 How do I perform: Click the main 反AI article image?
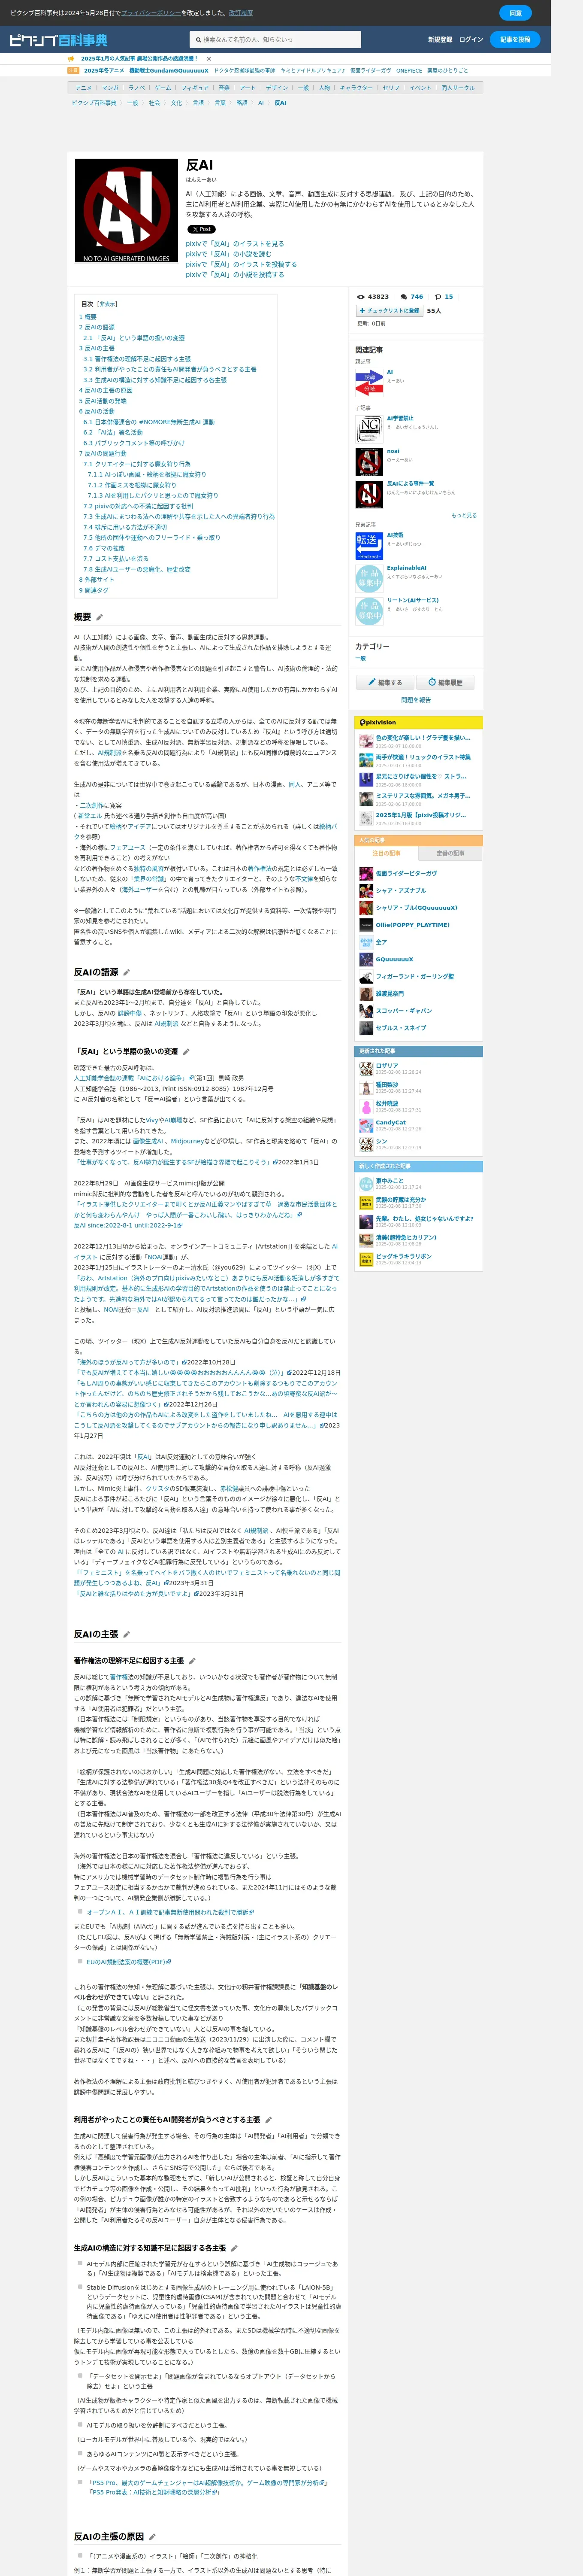pyautogui.click(x=126, y=211)
